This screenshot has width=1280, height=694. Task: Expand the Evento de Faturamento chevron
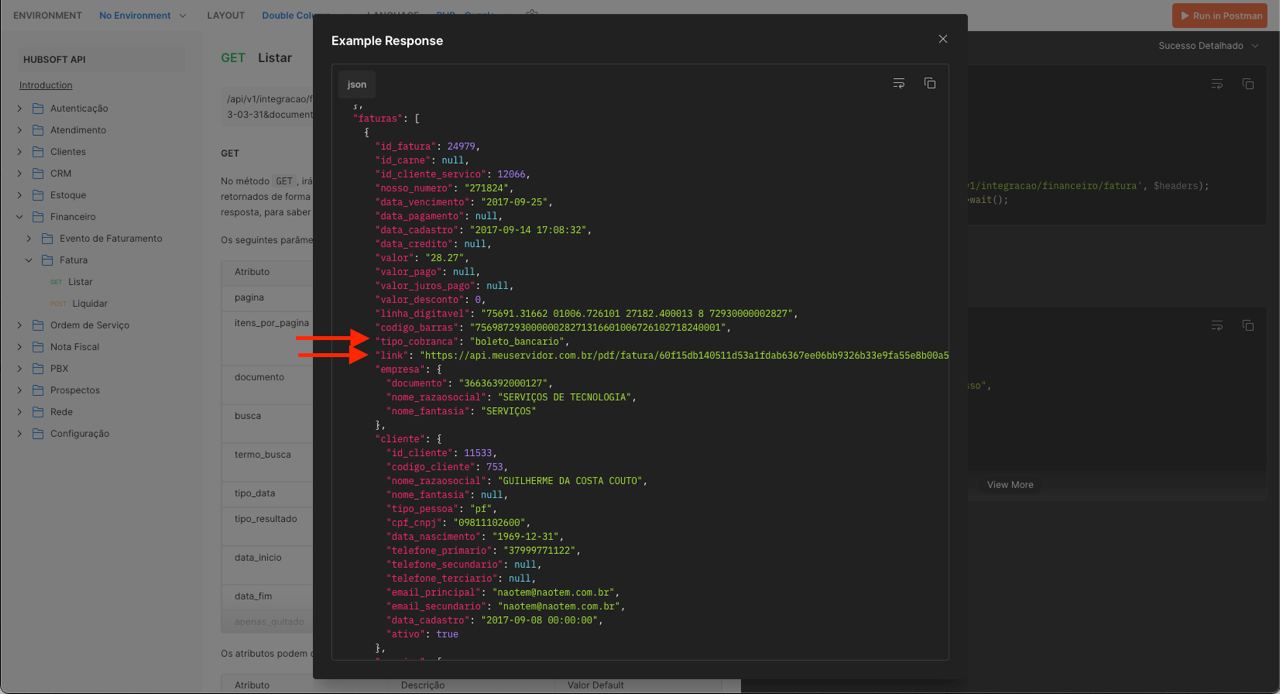(x=29, y=238)
